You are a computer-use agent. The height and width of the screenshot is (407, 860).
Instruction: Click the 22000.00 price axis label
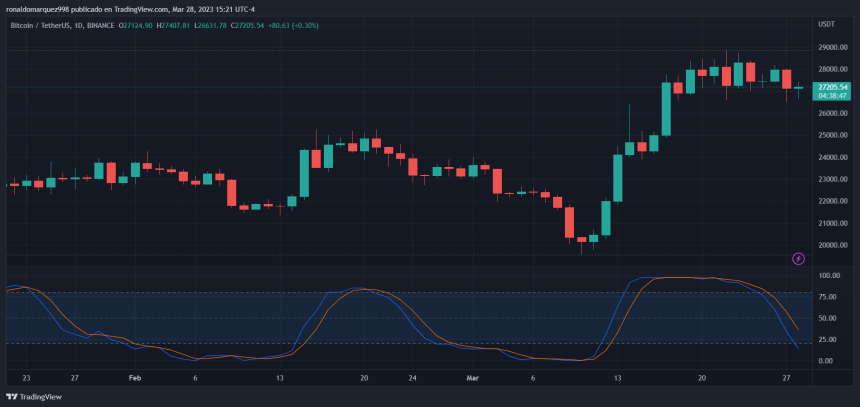tap(833, 201)
